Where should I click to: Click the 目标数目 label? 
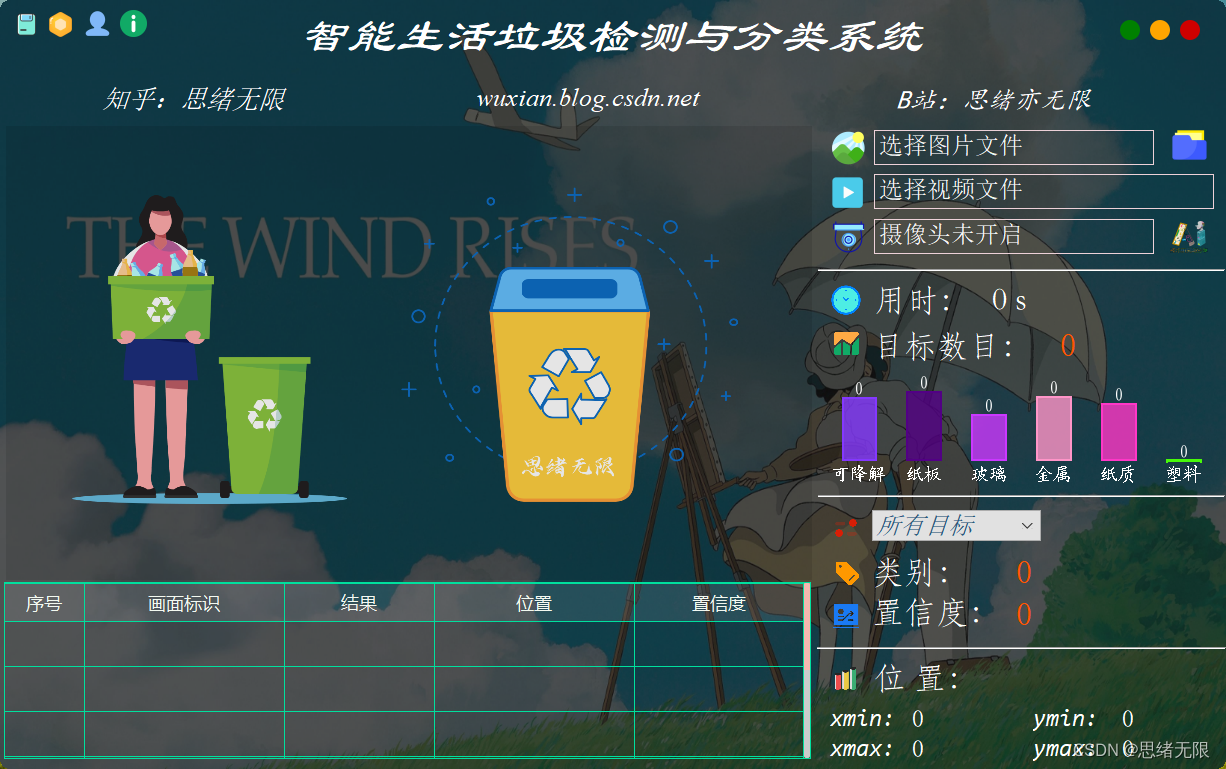pos(944,346)
